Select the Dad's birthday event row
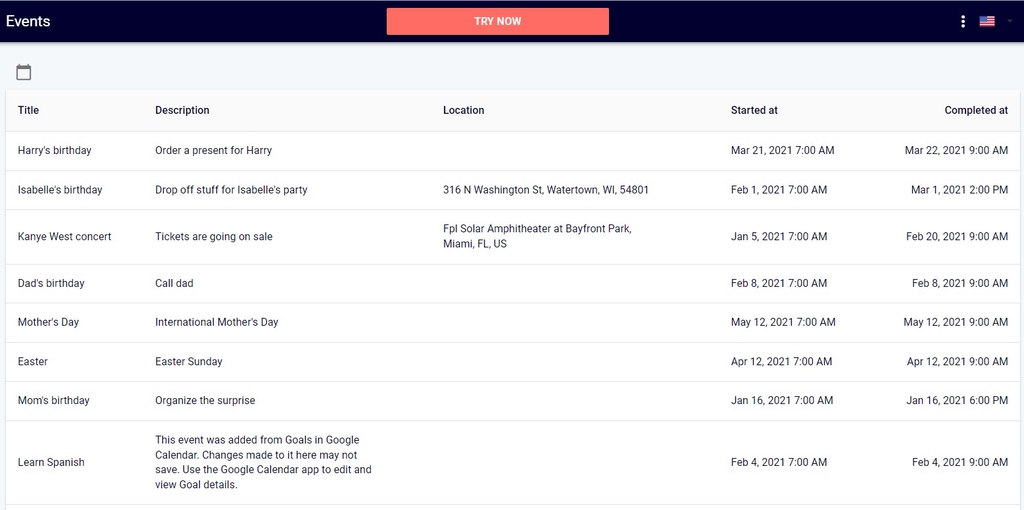 [x=513, y=283]
